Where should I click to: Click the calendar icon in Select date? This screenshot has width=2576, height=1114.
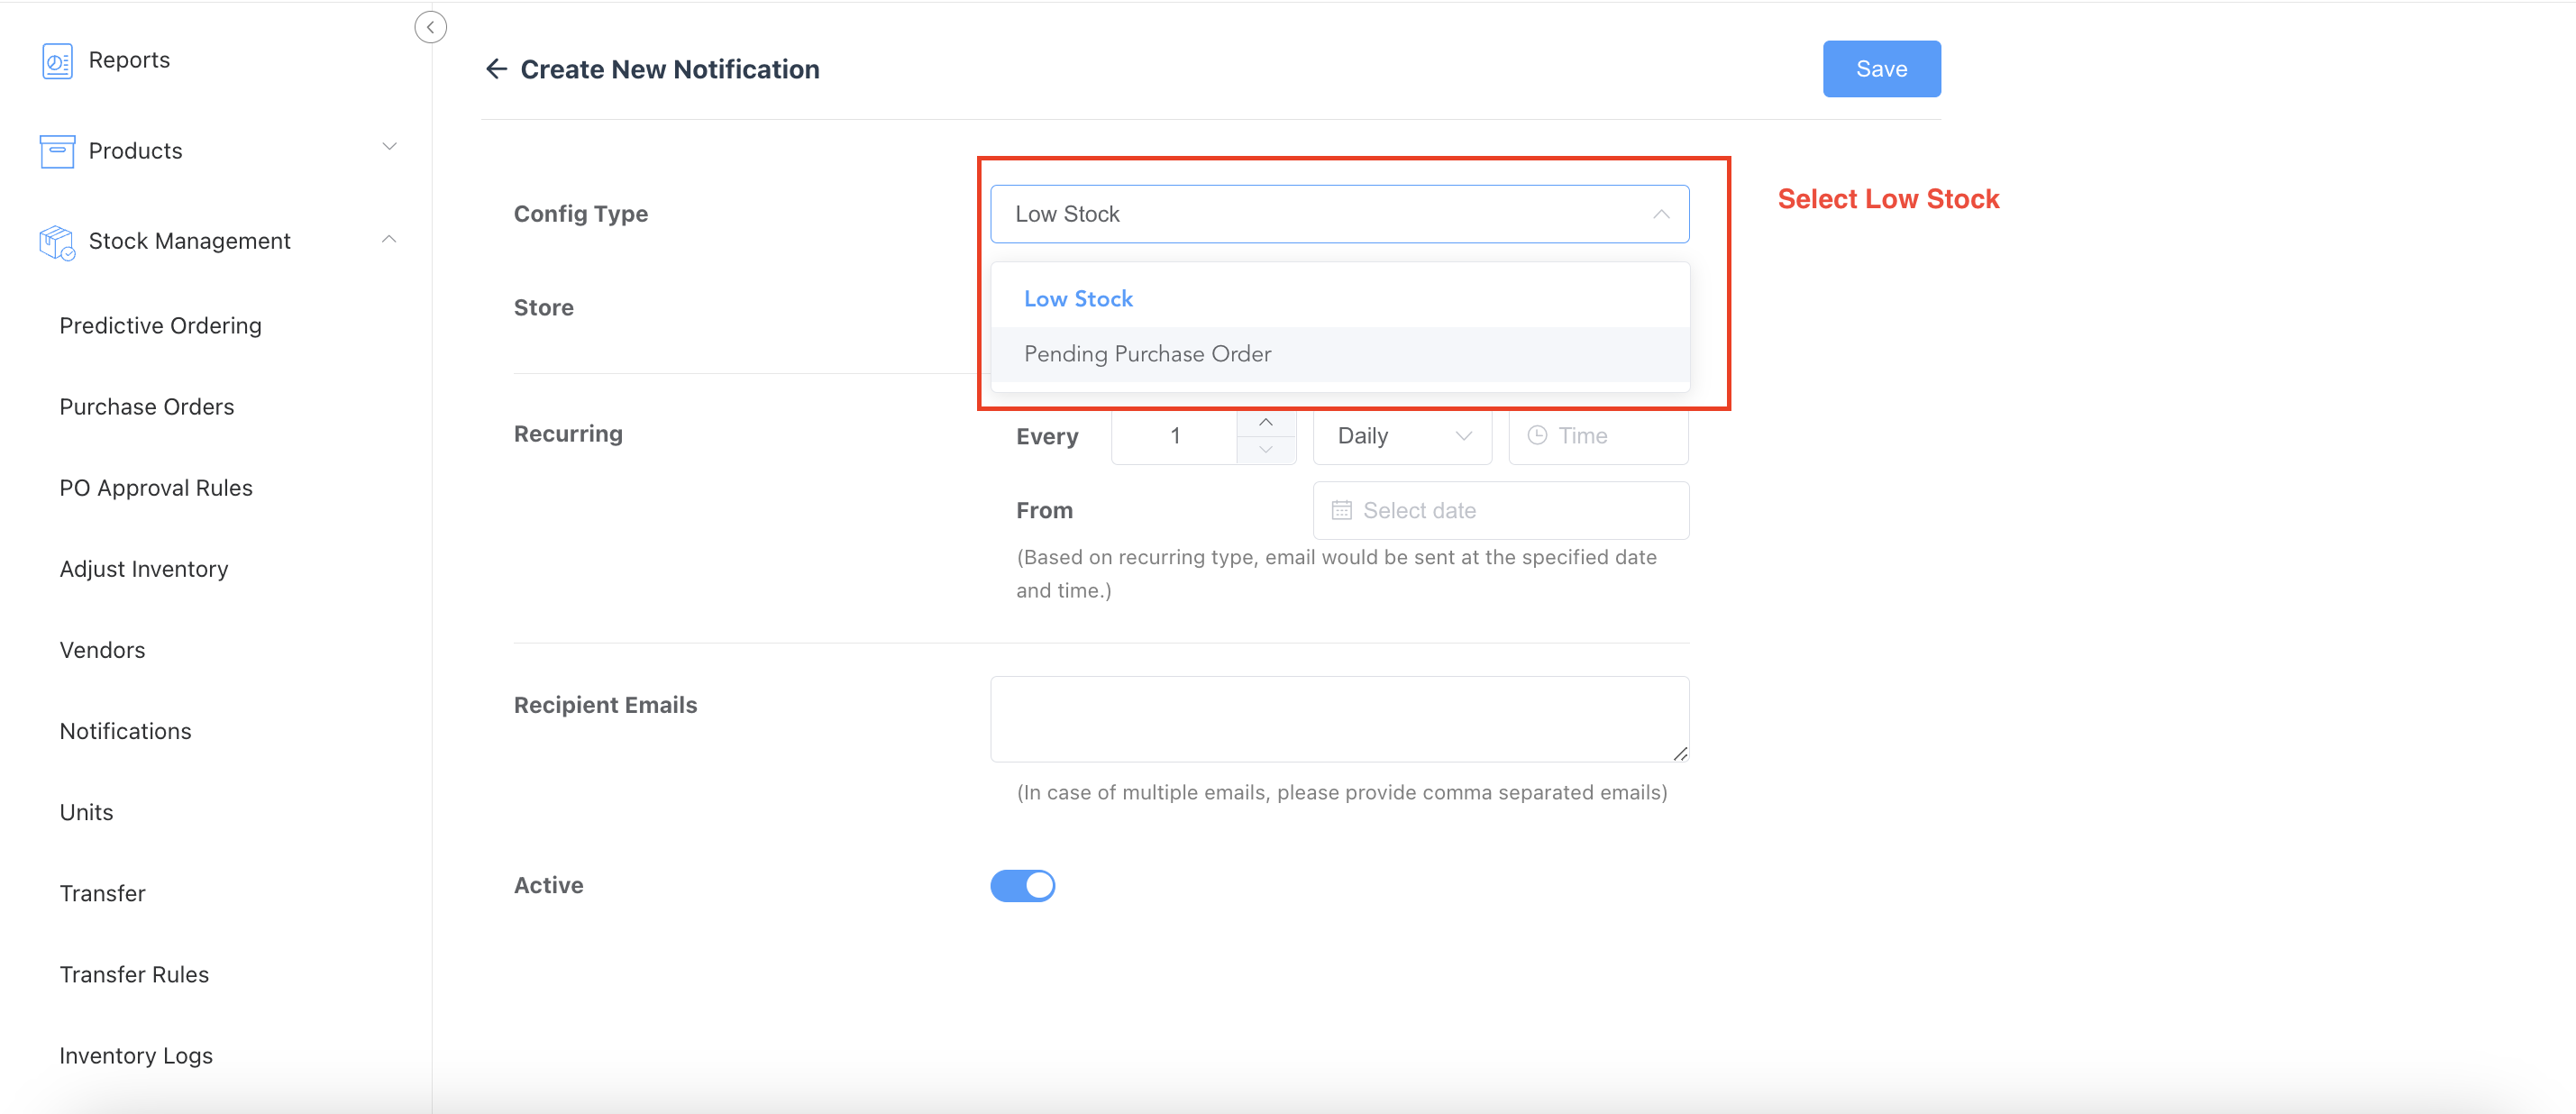1341,511
